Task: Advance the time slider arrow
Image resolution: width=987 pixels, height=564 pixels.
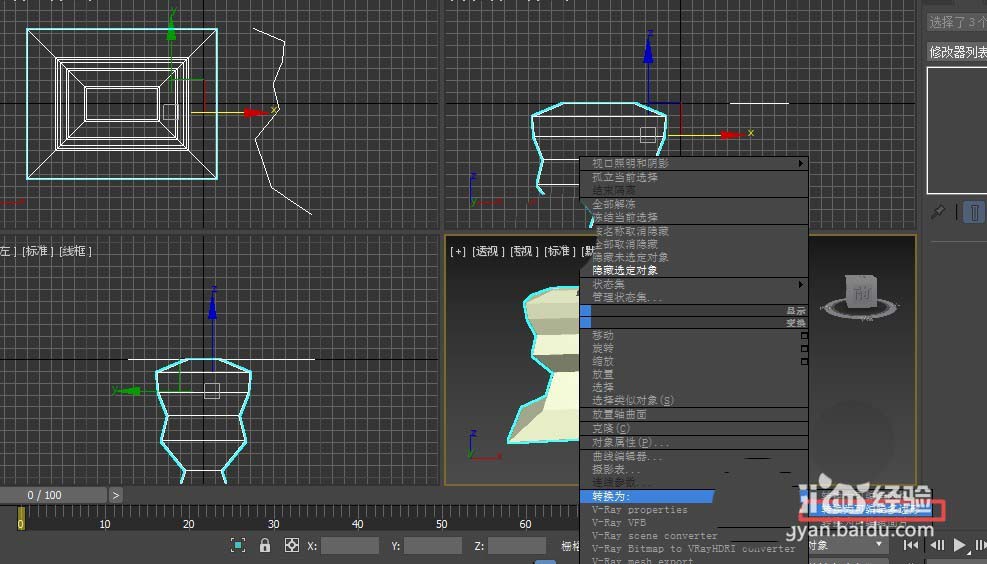Action: point(116,495)
